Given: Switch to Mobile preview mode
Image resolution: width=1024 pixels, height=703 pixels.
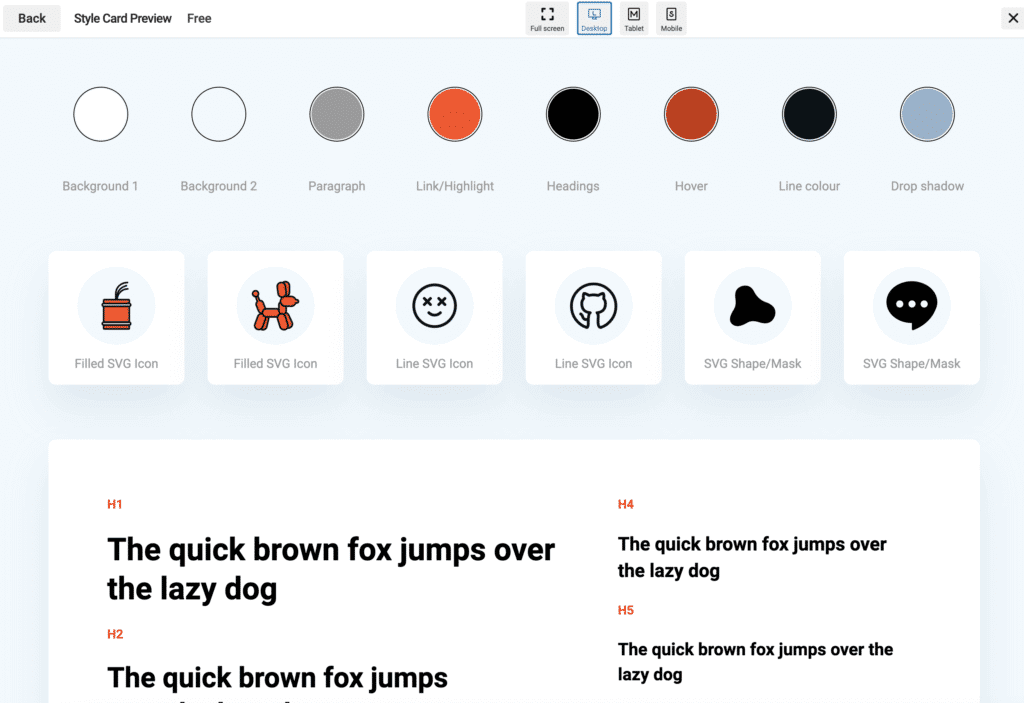Looking at the screenshot, I should (x=671, y=18).
